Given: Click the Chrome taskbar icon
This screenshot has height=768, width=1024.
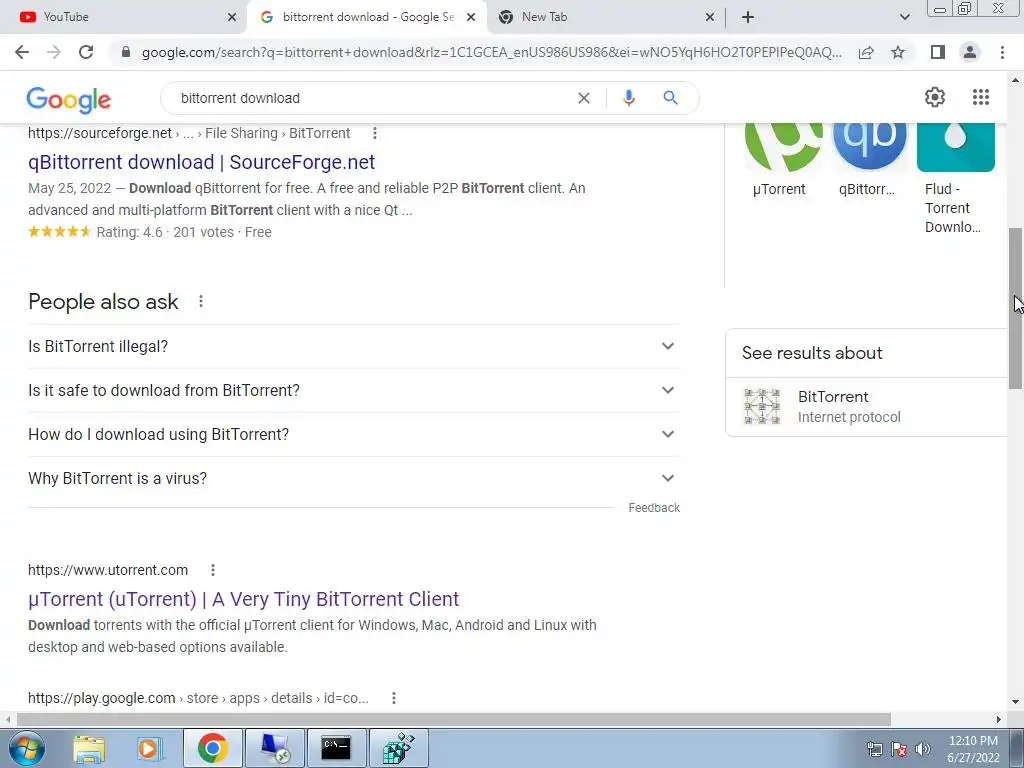Looking at the screenshot, I should [x=212, y=748].
